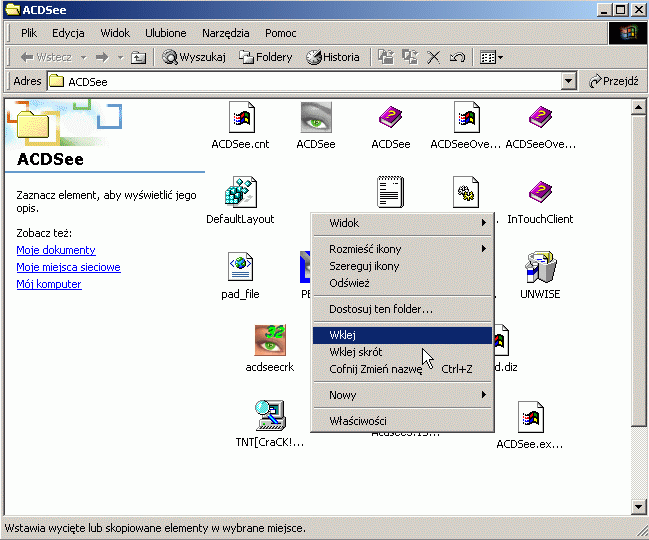Select the UNWISE uninstaller icon
Viewport: 649px width, 540px height.
coord(540,267)
